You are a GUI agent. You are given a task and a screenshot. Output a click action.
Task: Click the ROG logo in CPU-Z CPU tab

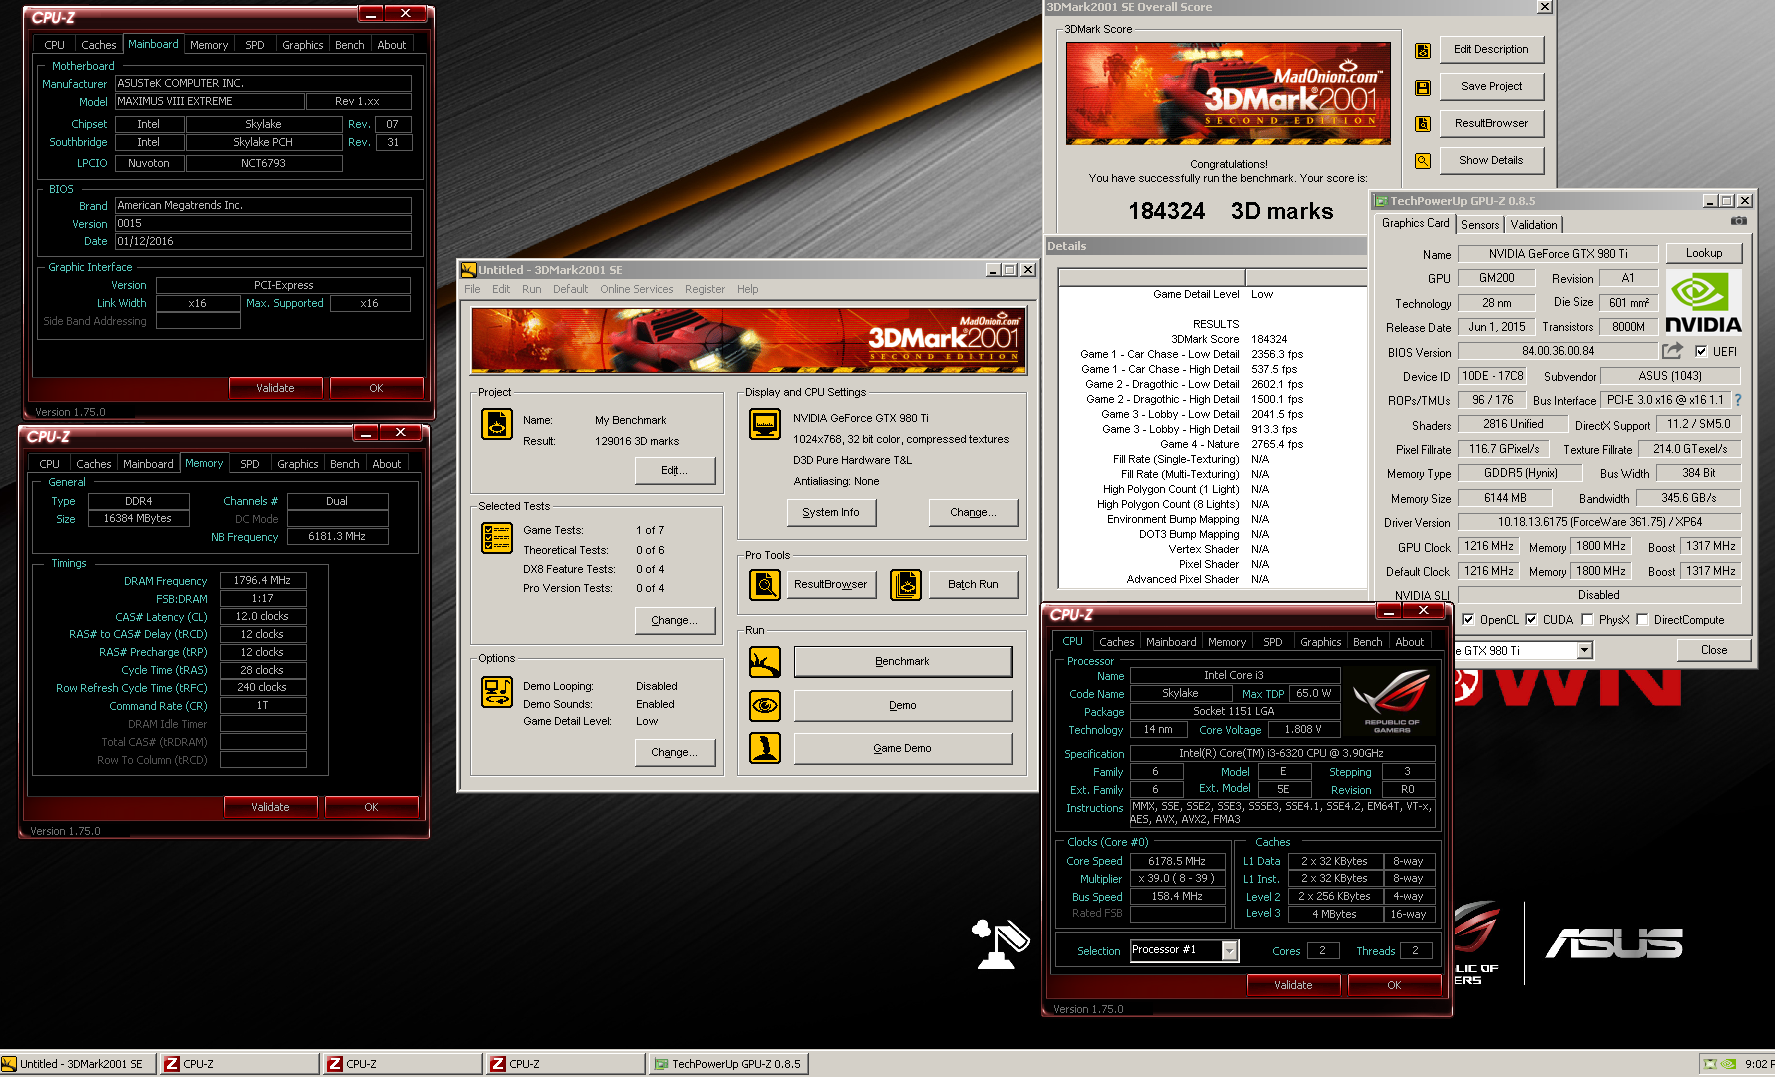(x=1391, y=702)
